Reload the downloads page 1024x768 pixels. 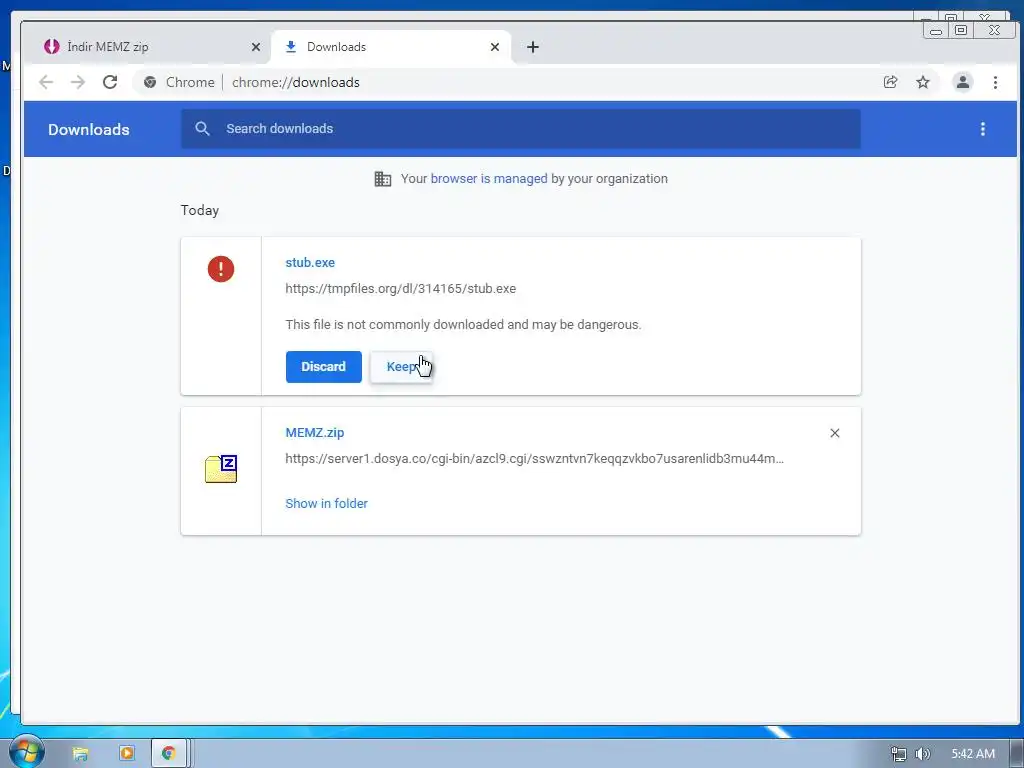(x=110, y=82)
